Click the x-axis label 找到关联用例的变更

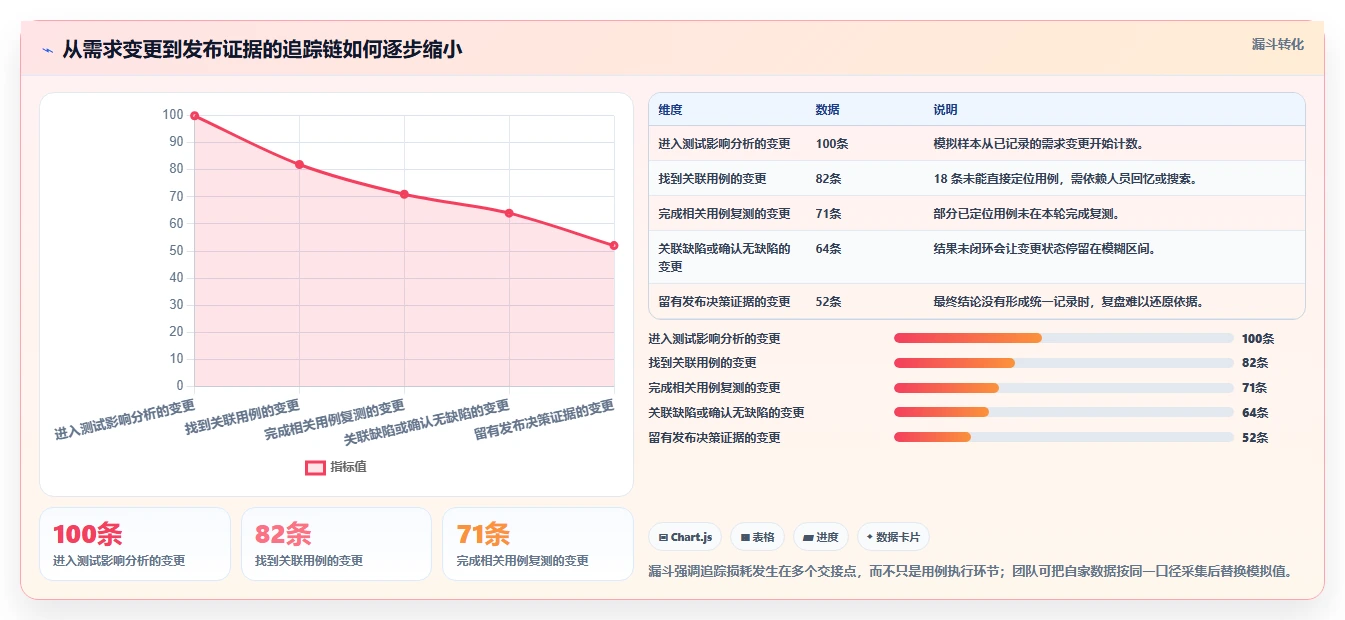(242, 416)
